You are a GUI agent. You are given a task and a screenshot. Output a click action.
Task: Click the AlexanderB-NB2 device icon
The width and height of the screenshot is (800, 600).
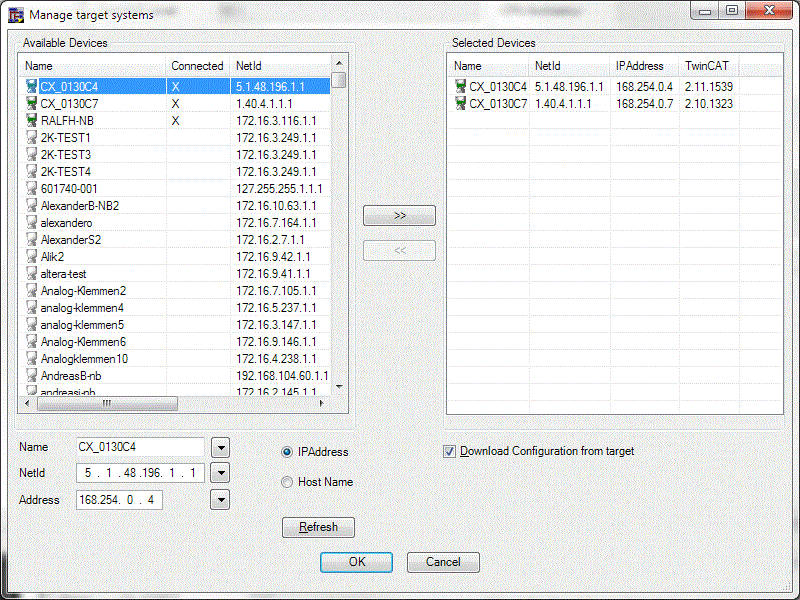pyautogui.click(x=32, y=205)
